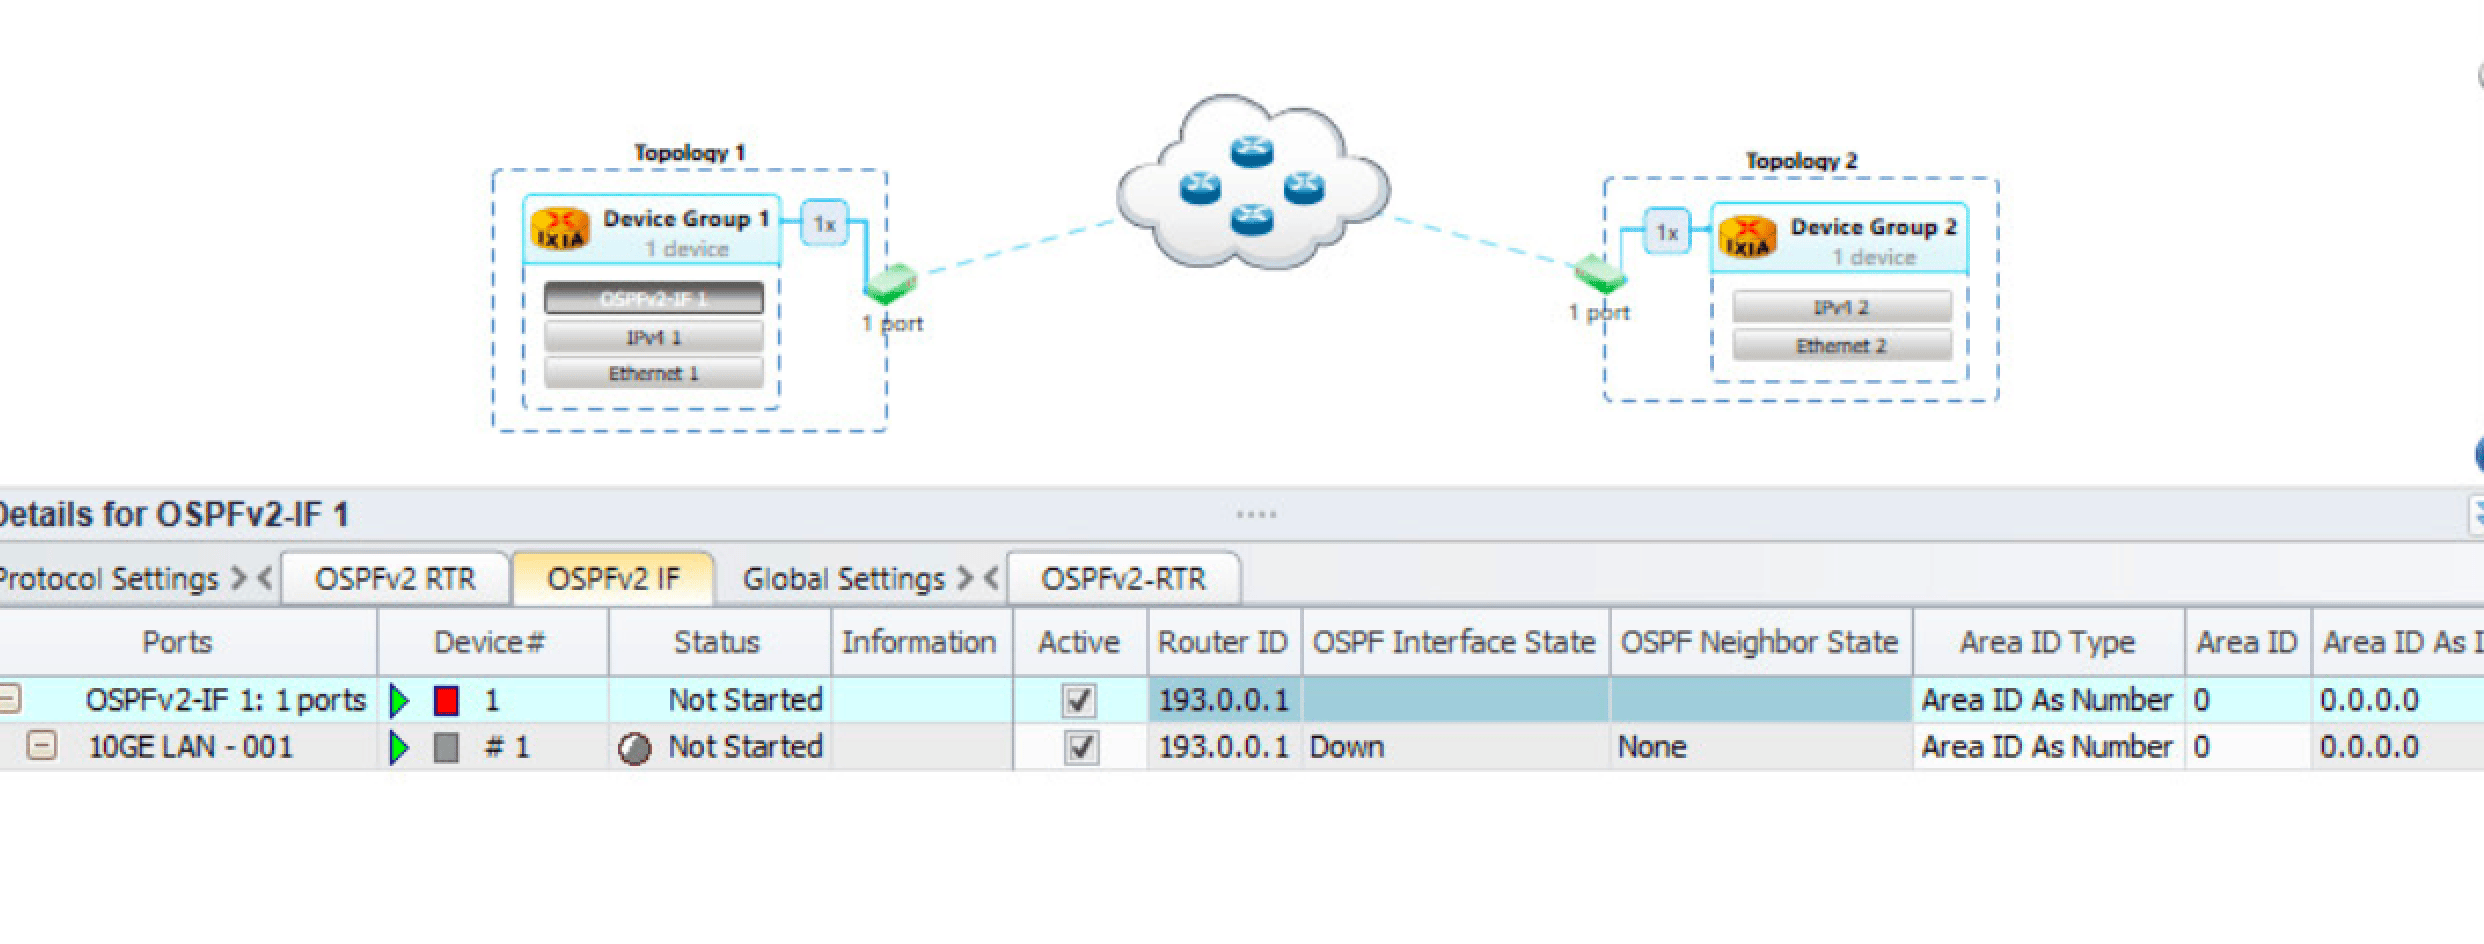The image size is (2484, 944).
Task: Open the OSPFv2-RTR global settings tab
Action: (x=1123, y=578)
